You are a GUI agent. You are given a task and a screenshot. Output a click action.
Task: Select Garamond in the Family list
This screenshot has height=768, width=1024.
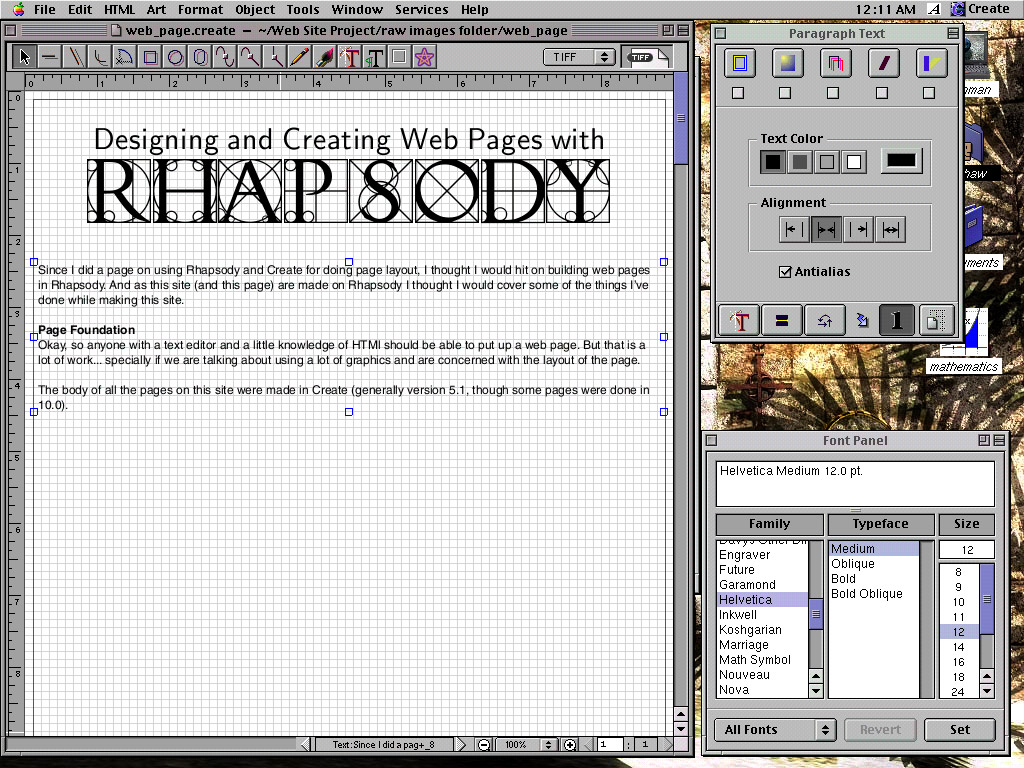point(762,584)
